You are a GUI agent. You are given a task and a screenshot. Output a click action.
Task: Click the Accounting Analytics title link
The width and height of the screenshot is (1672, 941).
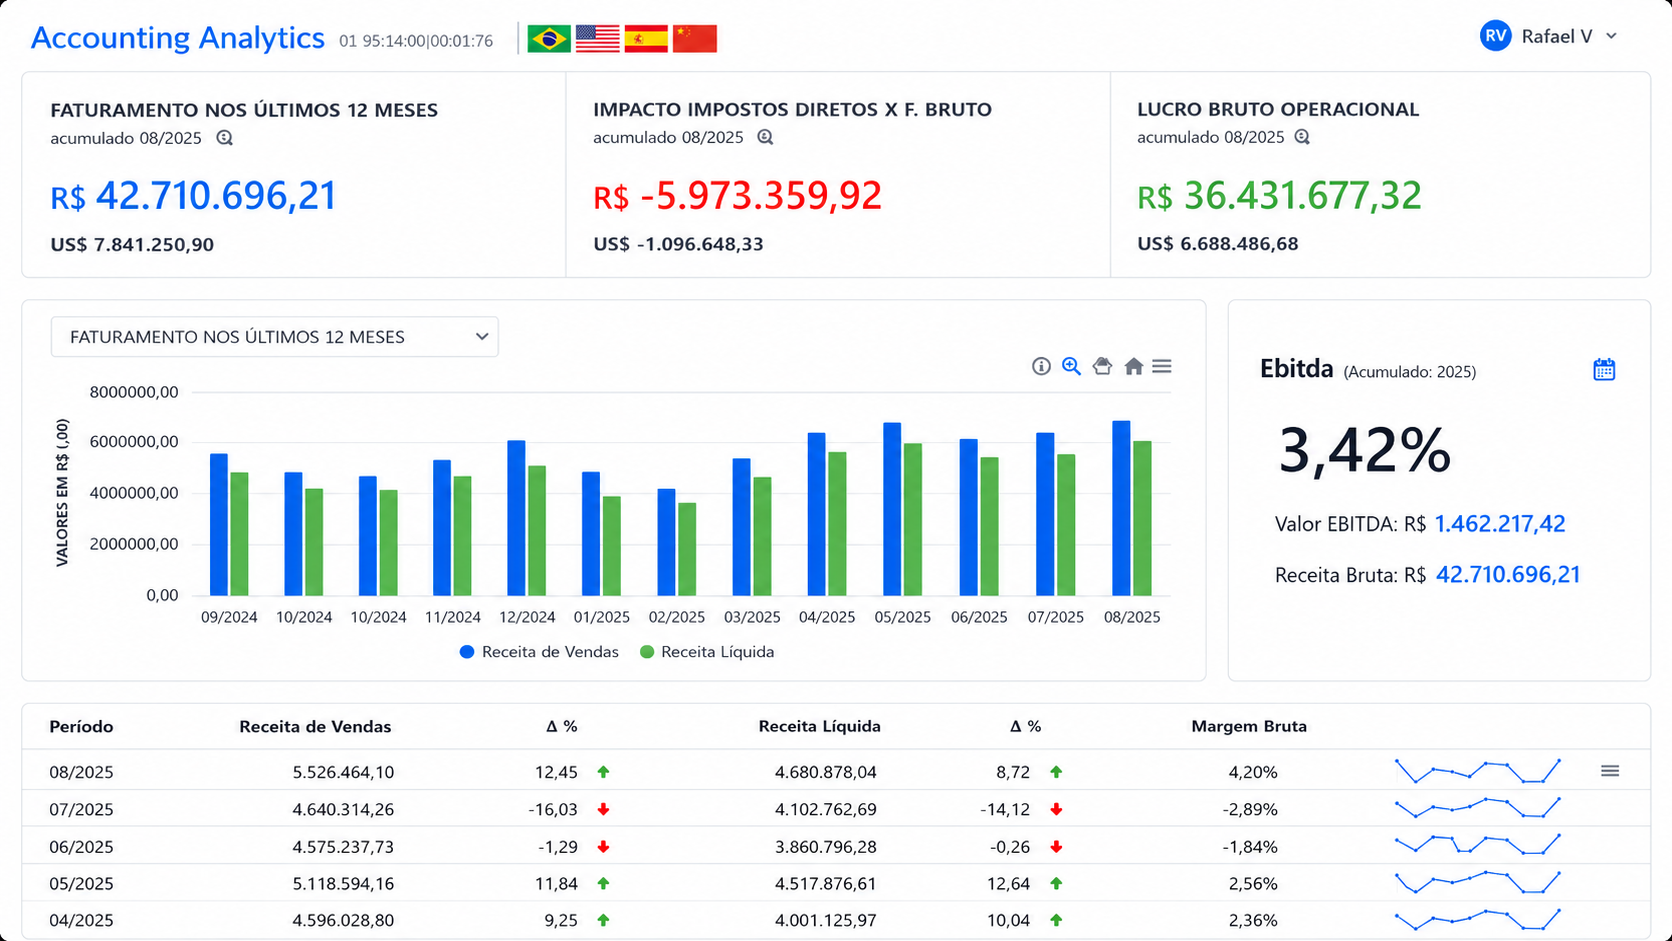178,38
